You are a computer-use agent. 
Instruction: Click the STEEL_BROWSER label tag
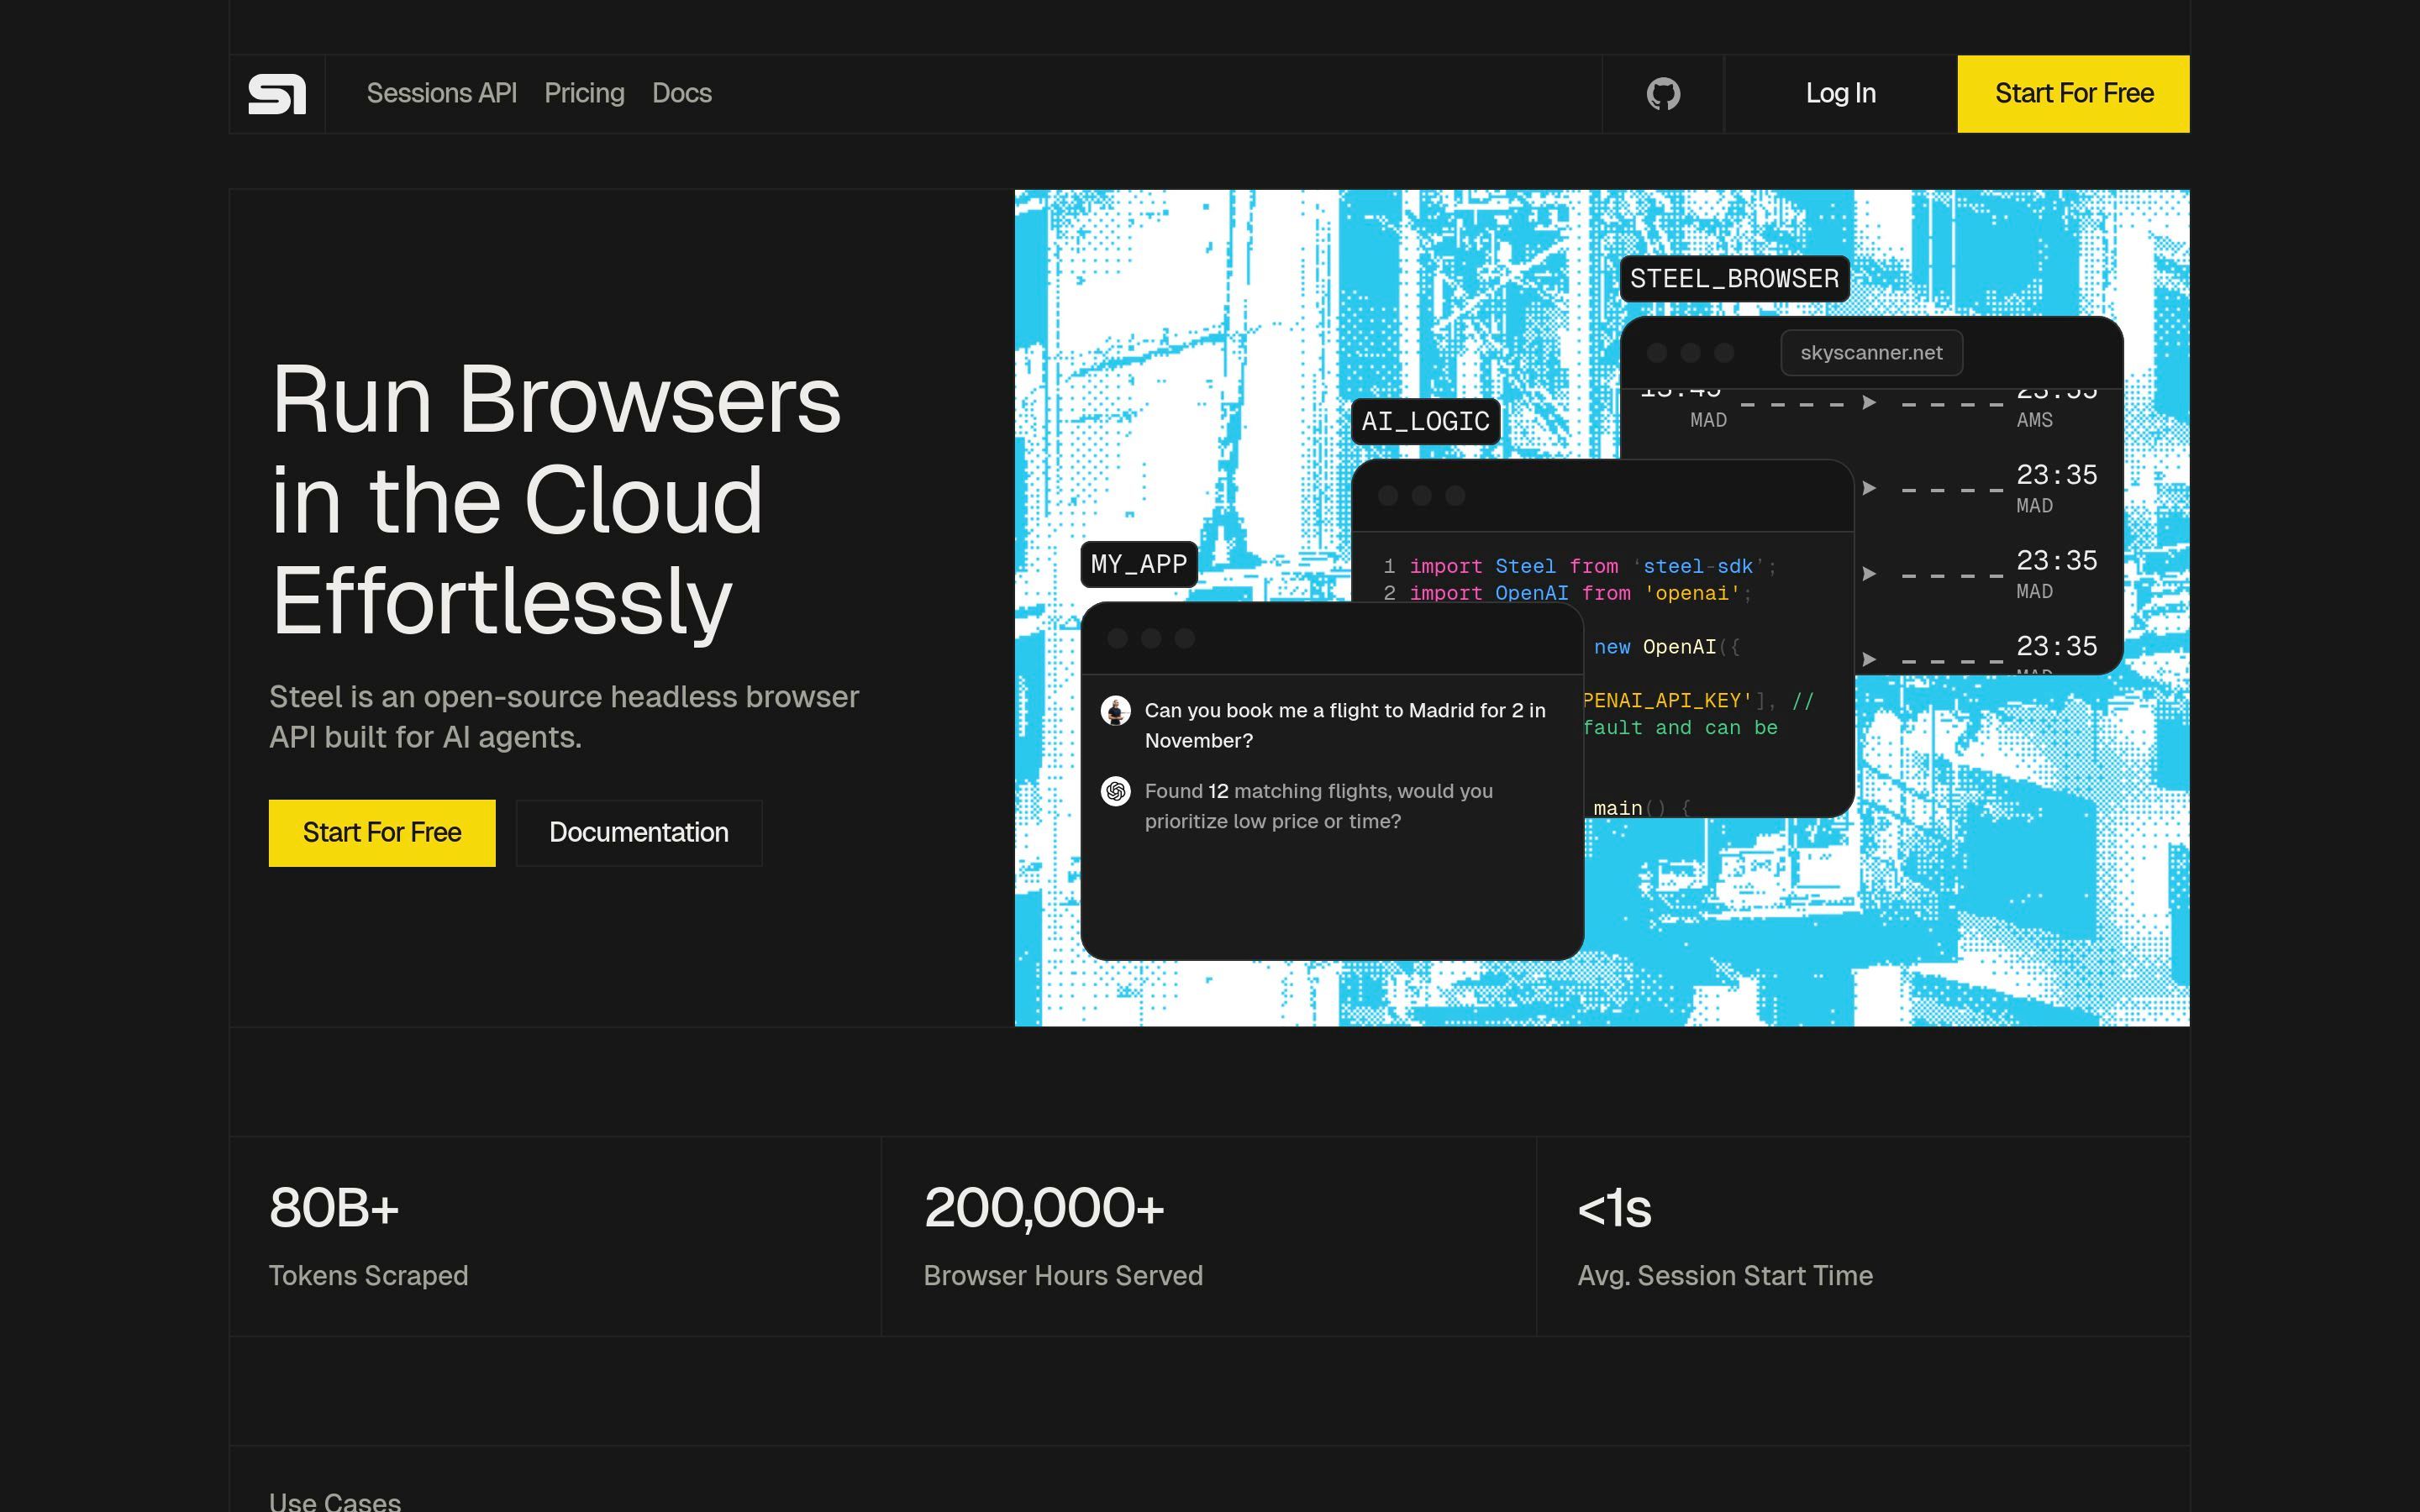(1734, 279)
